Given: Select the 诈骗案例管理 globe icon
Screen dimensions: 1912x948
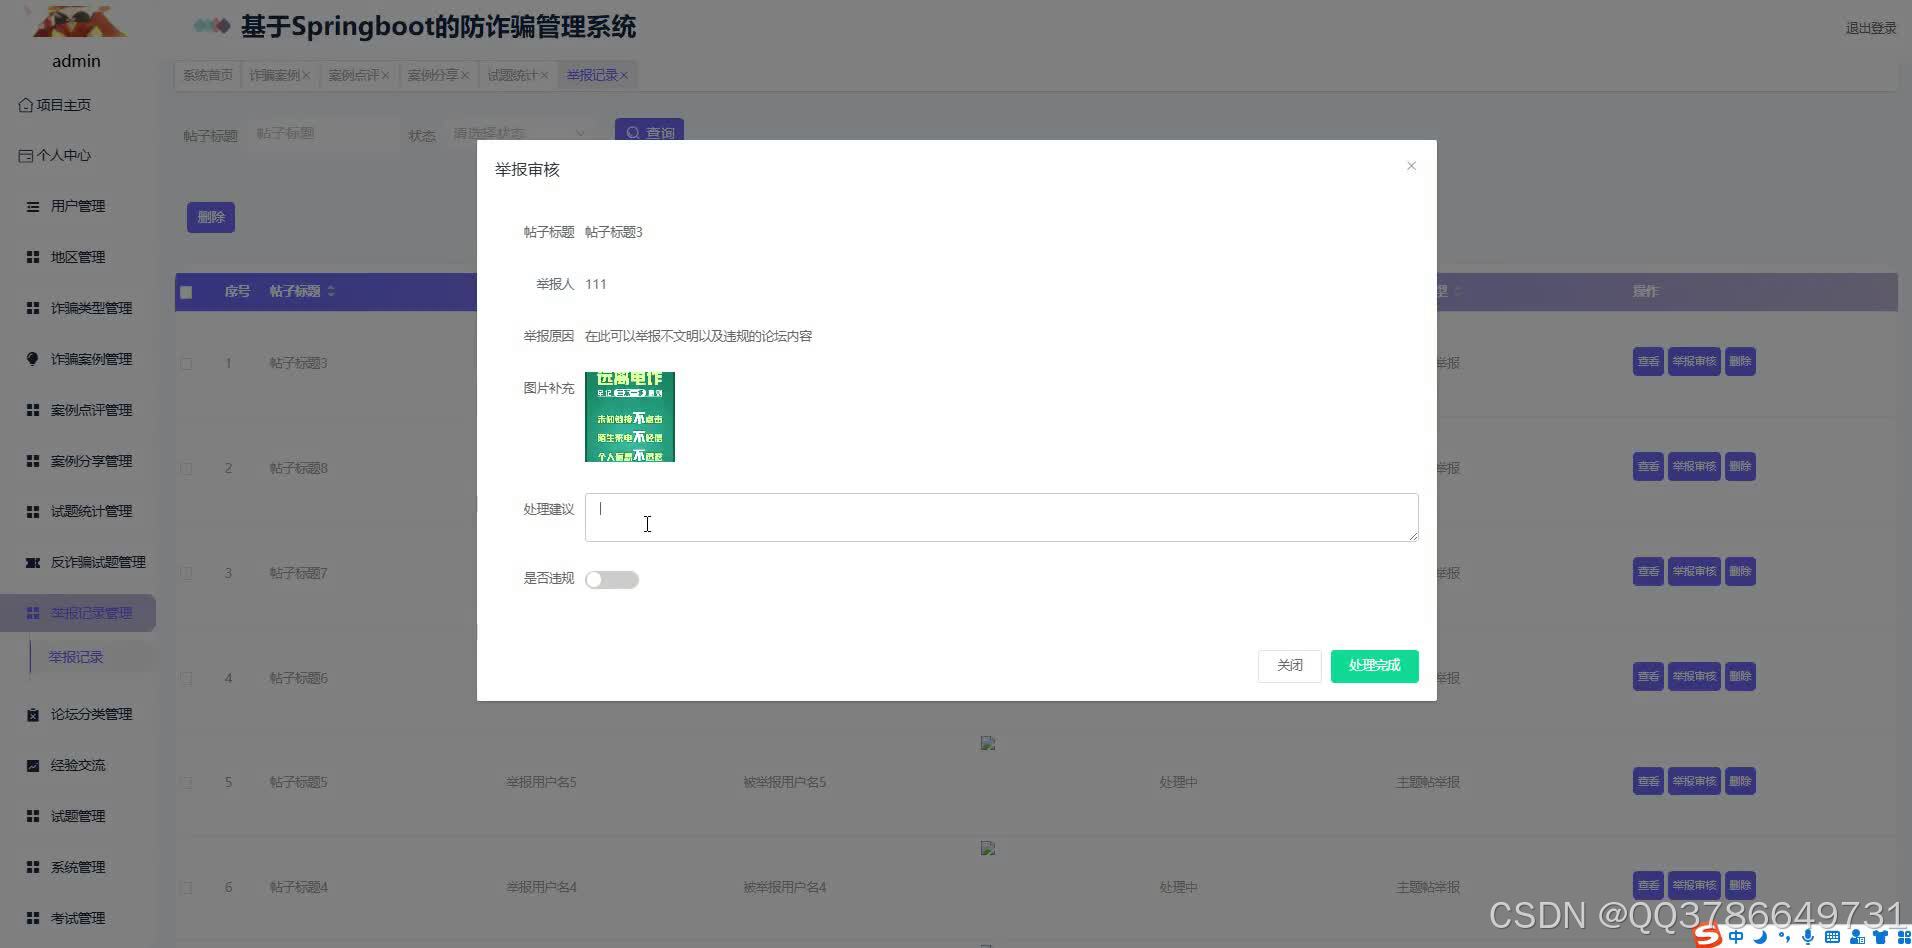Looking at the screenshot, I should pos(32,358).
